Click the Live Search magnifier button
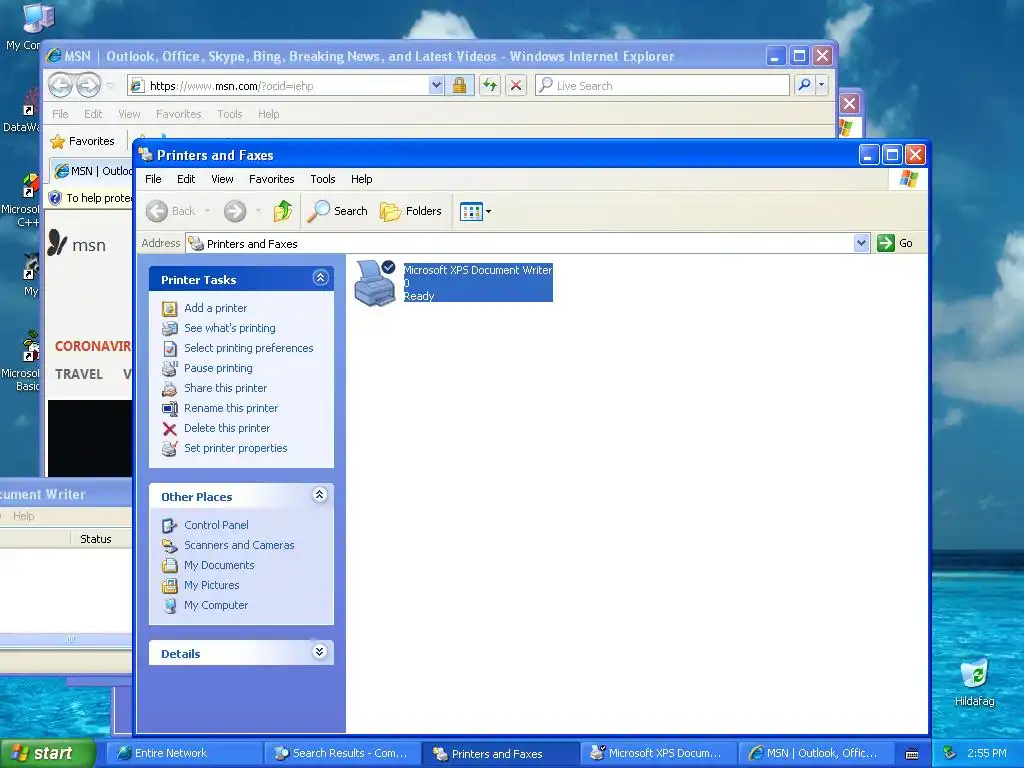Viewport: 1024px width, 768px height. tap(805, 85)
